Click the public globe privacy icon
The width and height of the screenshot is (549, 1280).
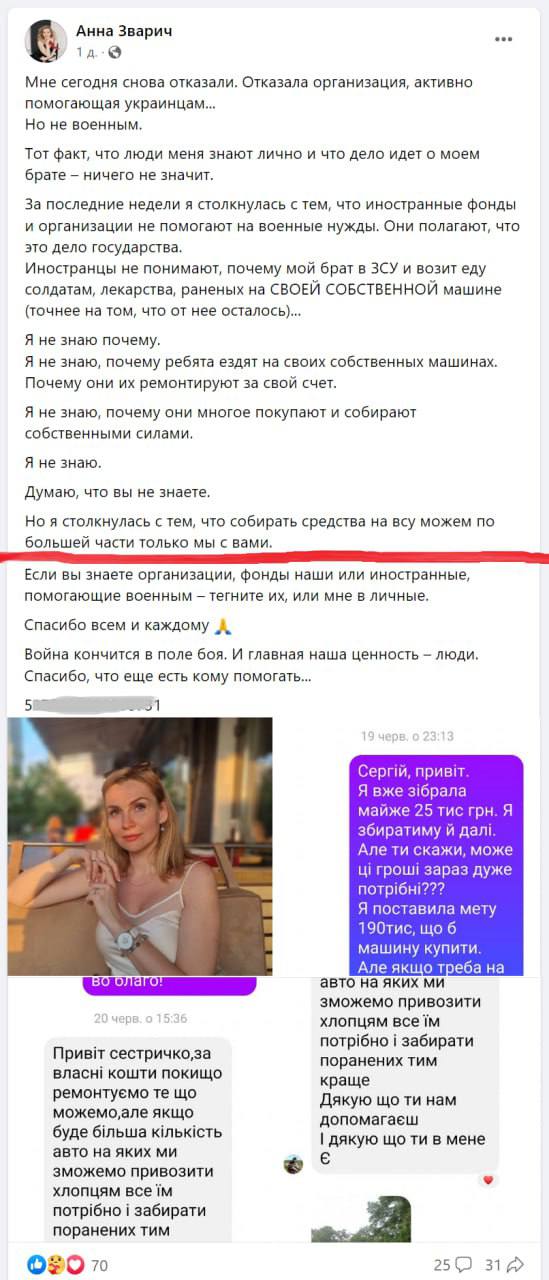(x=114, y=52)
